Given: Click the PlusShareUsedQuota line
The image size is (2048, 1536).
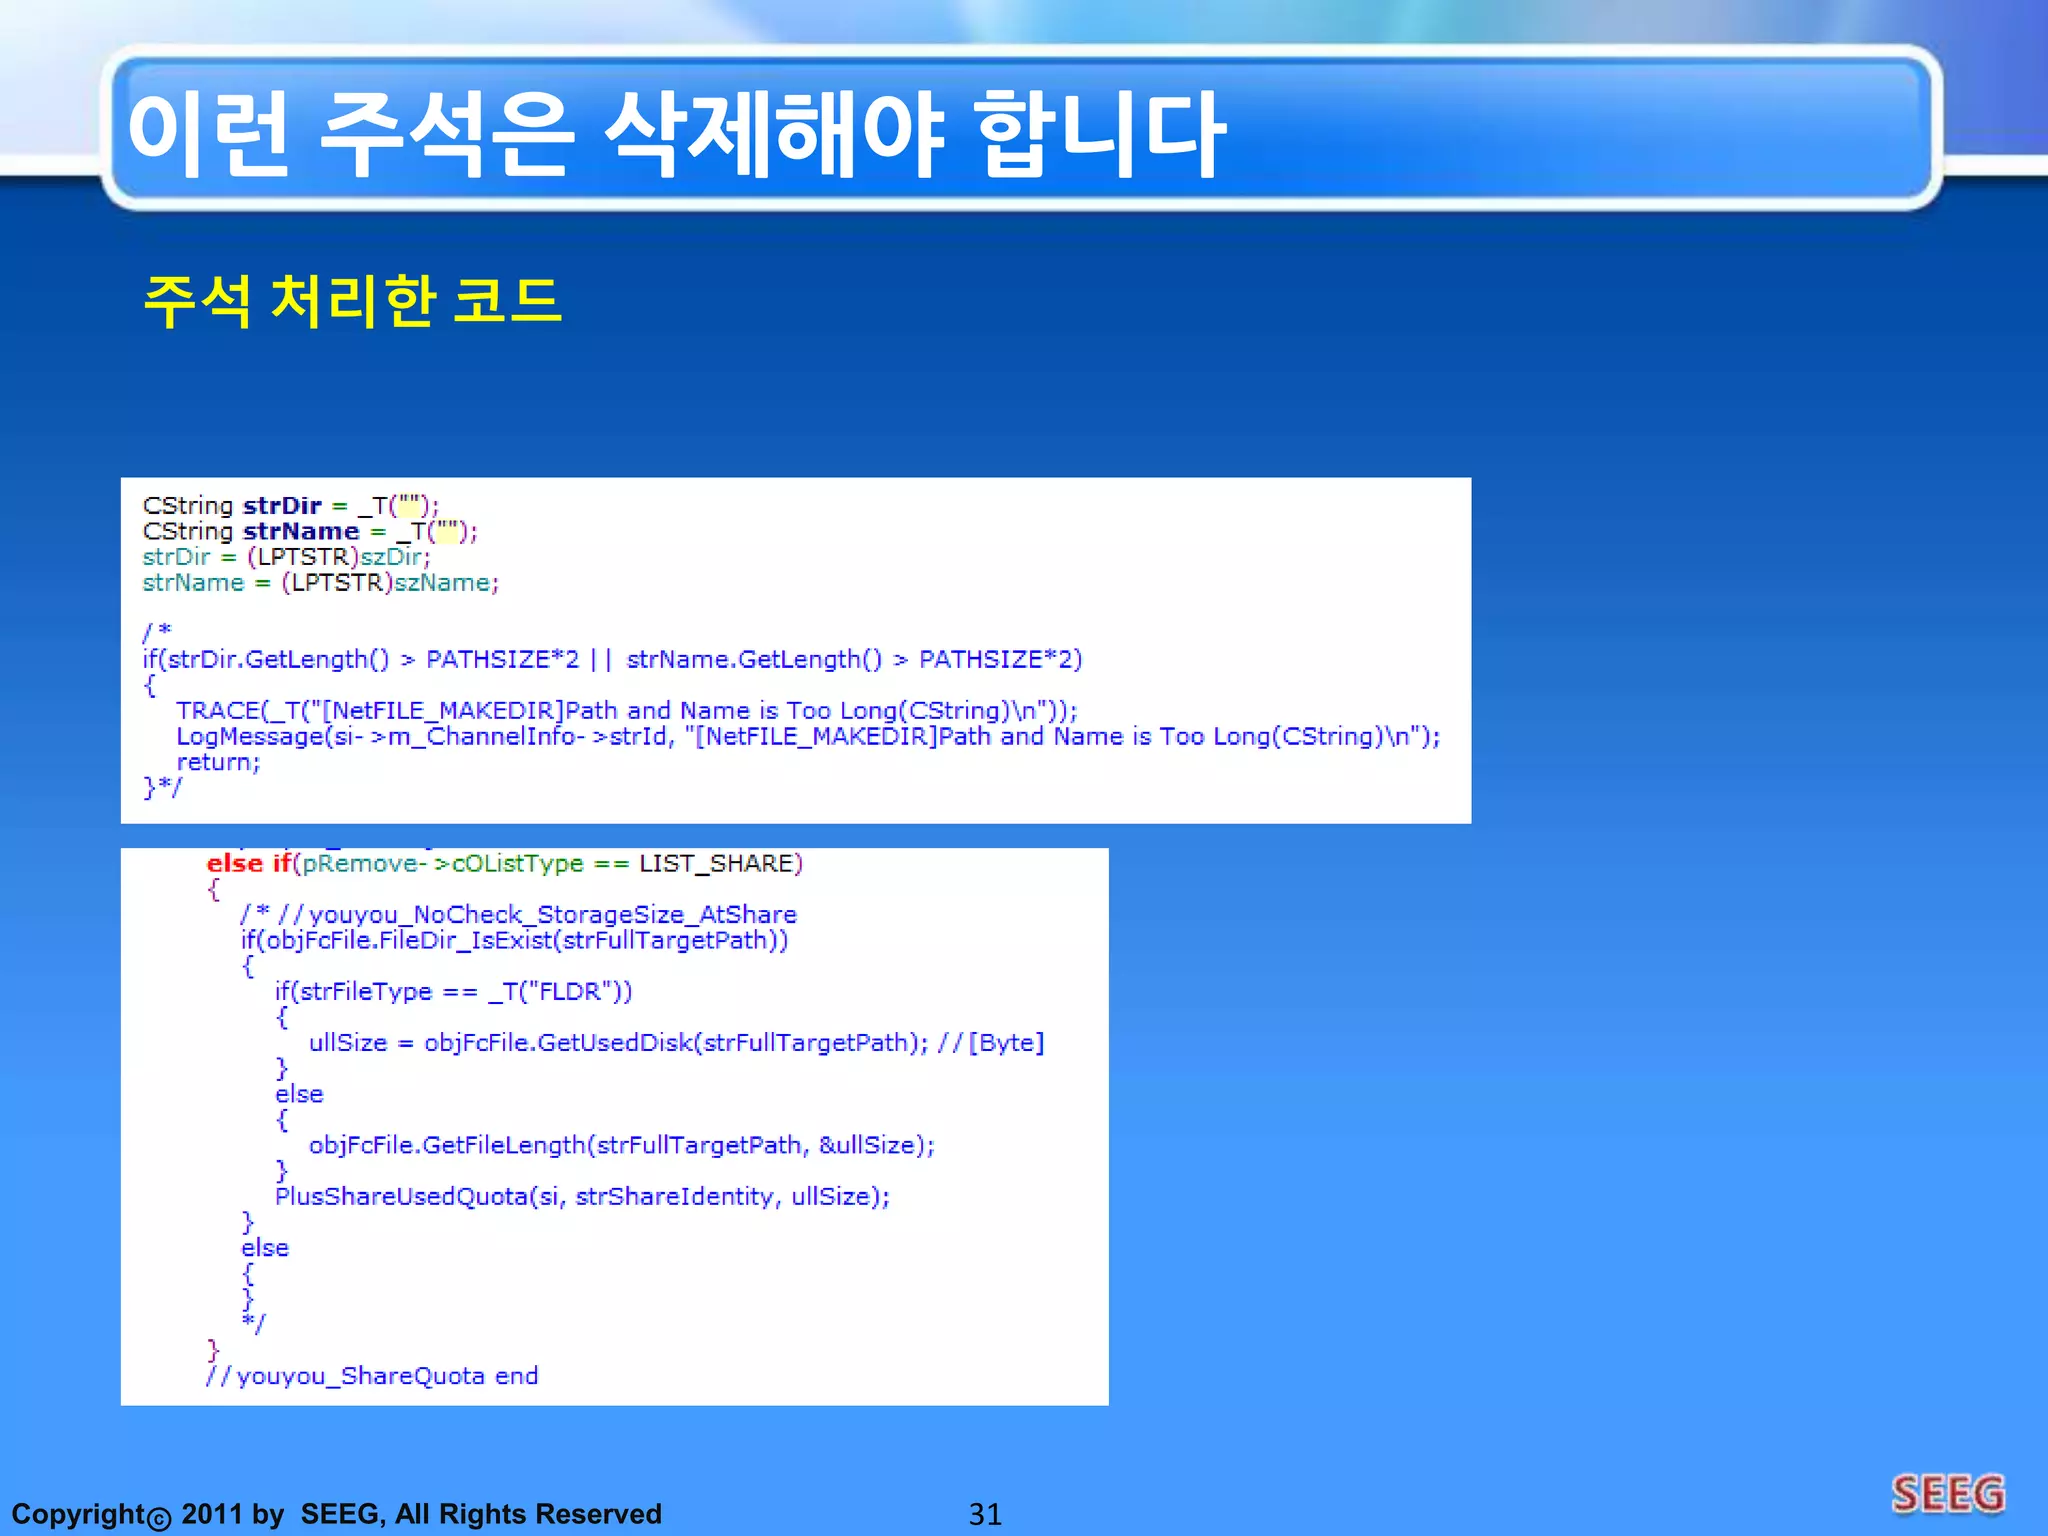Looking at the screenshot, I should coord(583,1196).
